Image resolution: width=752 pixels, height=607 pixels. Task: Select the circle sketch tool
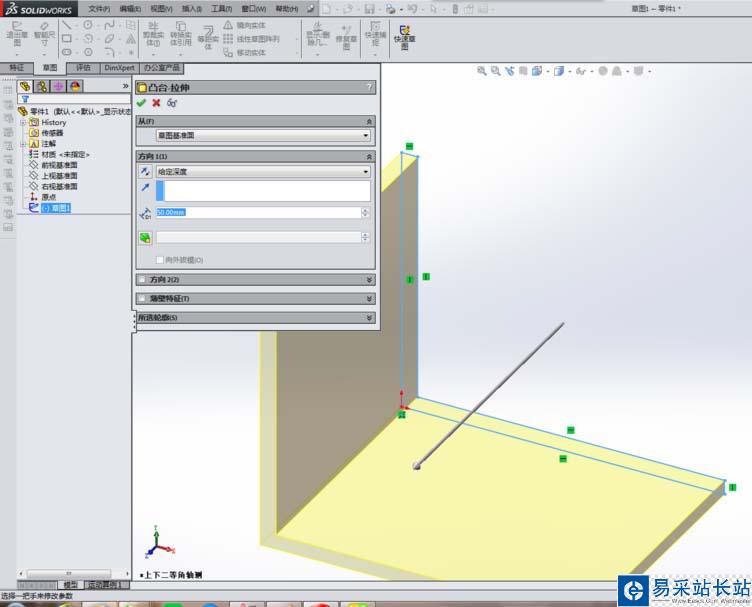point(88,25)
